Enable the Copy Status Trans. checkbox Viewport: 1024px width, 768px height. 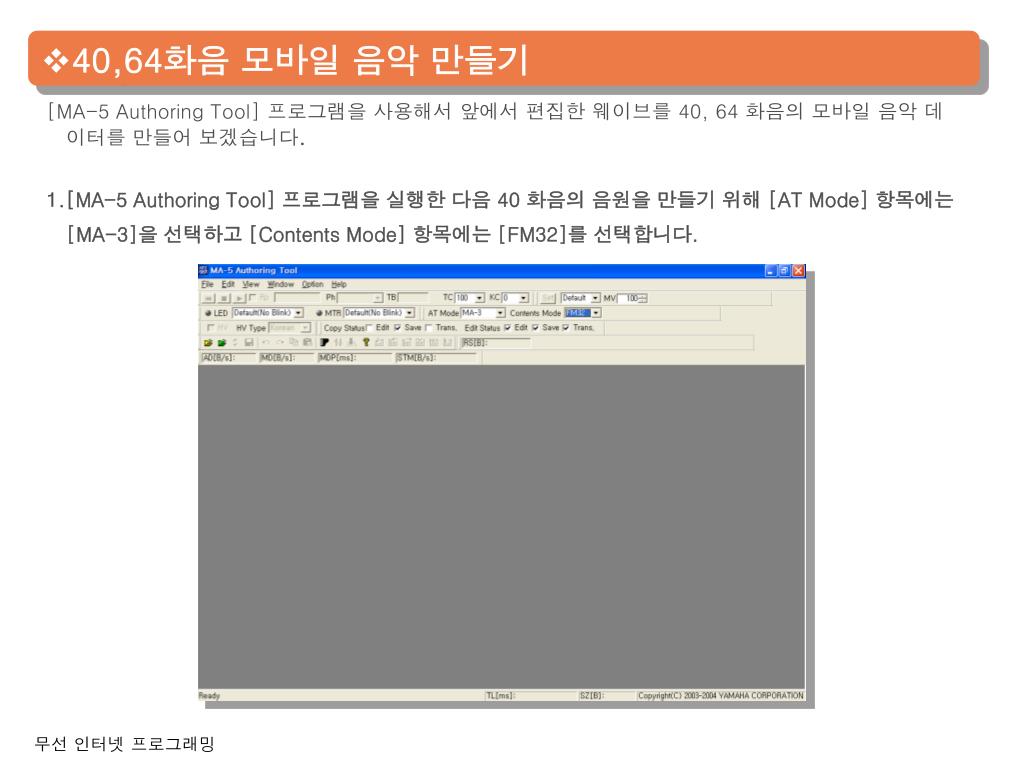click(x=428, y=327)
